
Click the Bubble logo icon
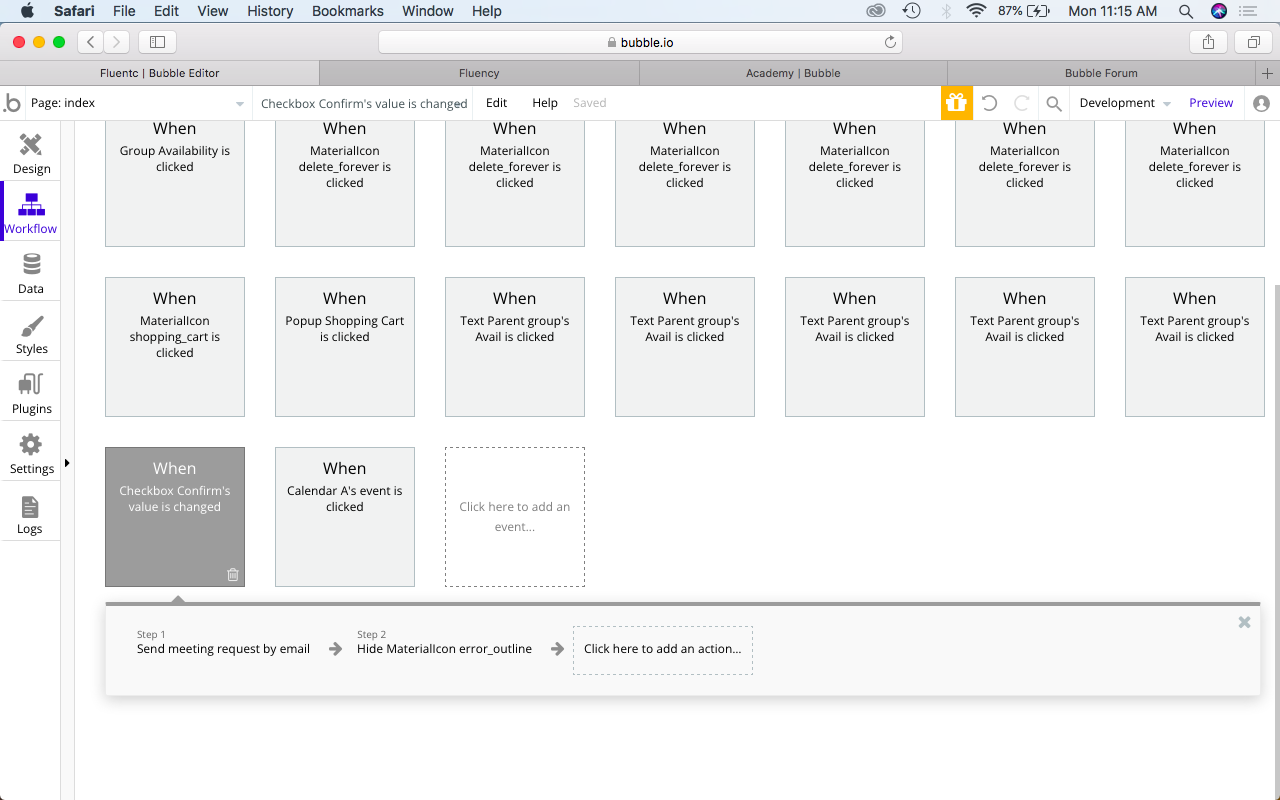click(12, 103)
